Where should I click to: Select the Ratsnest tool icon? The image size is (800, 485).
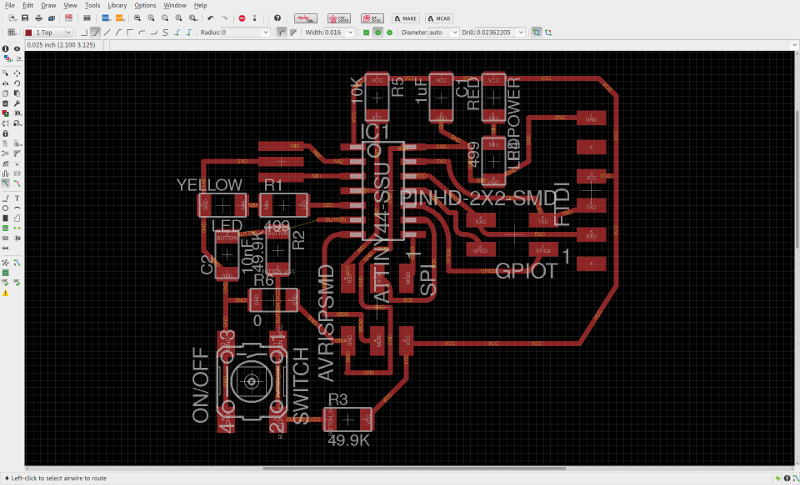click(x=6, y=263)
